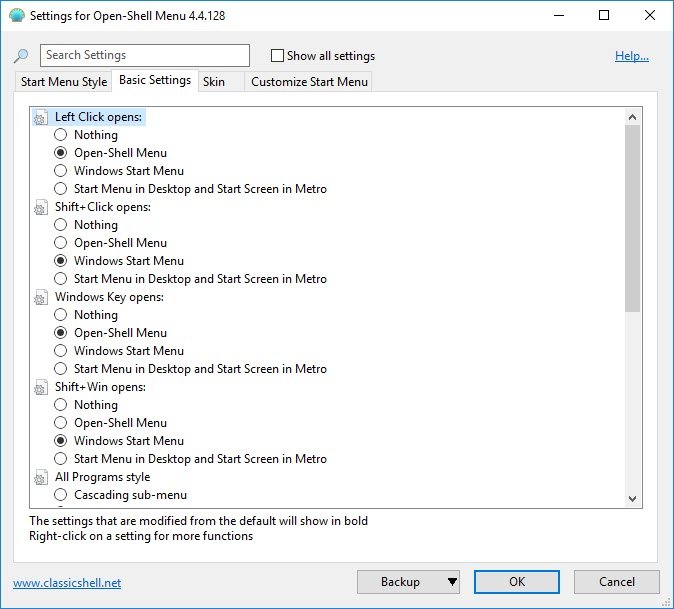Open the Help link
Image resolution: width=674 pixels, height=609 pixels.
[631, 56]
